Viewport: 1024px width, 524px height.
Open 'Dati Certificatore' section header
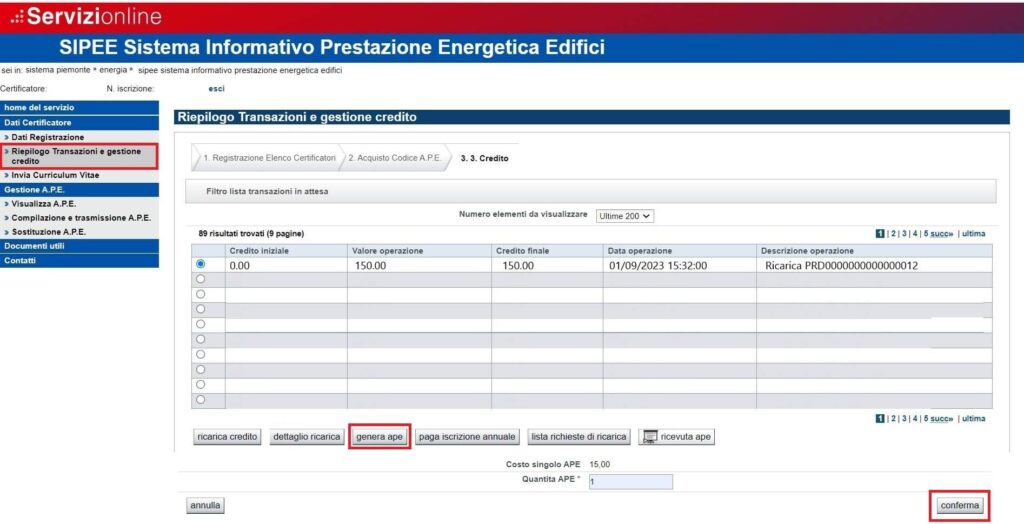[x=79, y=123]
